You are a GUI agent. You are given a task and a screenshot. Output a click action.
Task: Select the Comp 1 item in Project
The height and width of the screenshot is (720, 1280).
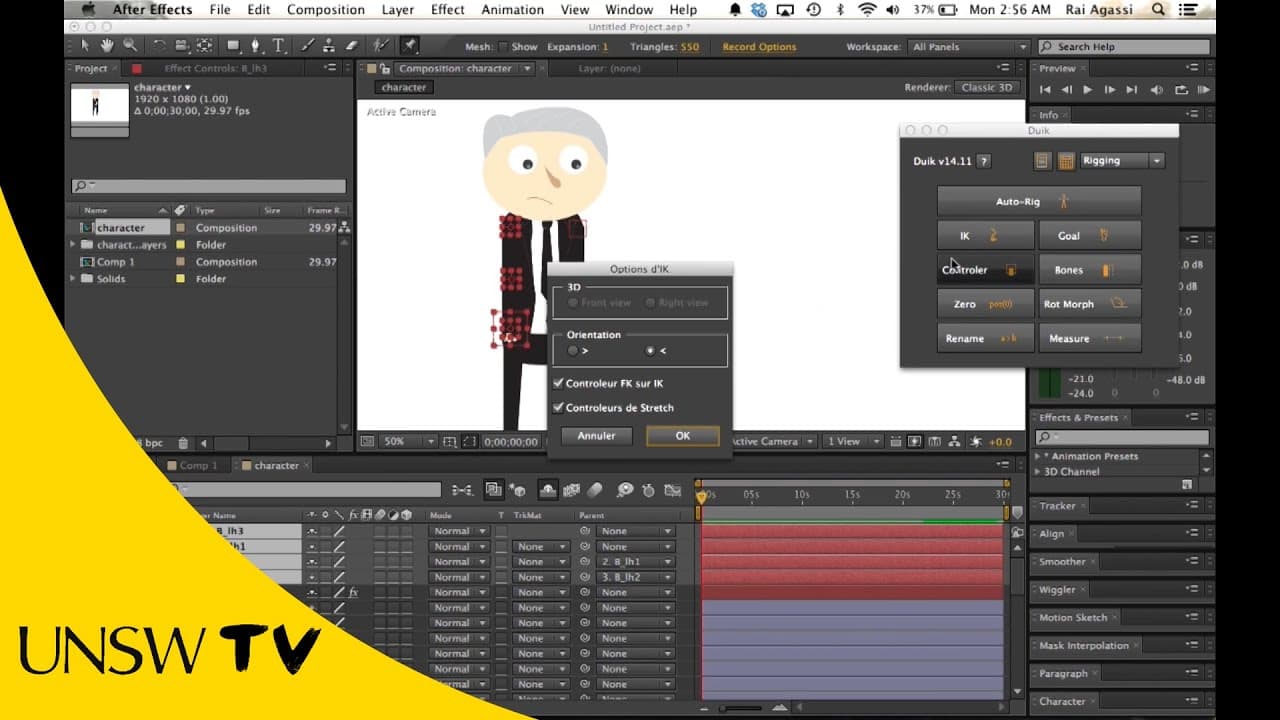pos(115,262)
